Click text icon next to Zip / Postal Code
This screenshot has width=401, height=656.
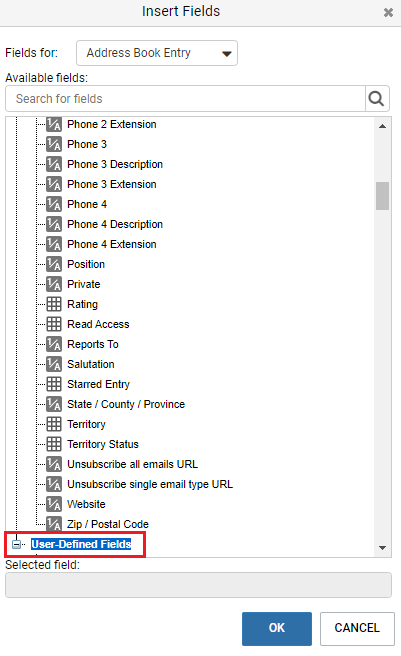click(54, 524)
